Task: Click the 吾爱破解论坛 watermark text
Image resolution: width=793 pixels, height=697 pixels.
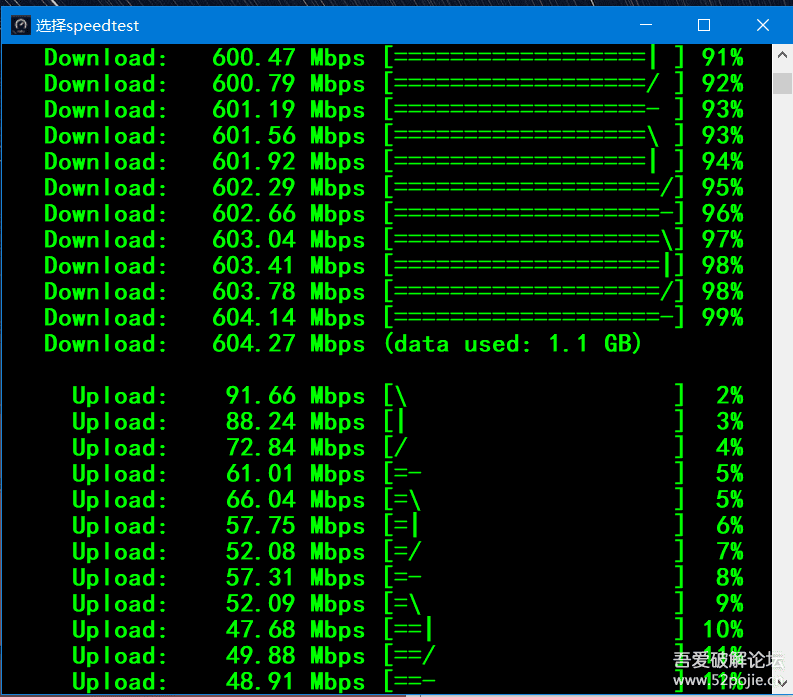Action: pos(727,660)
